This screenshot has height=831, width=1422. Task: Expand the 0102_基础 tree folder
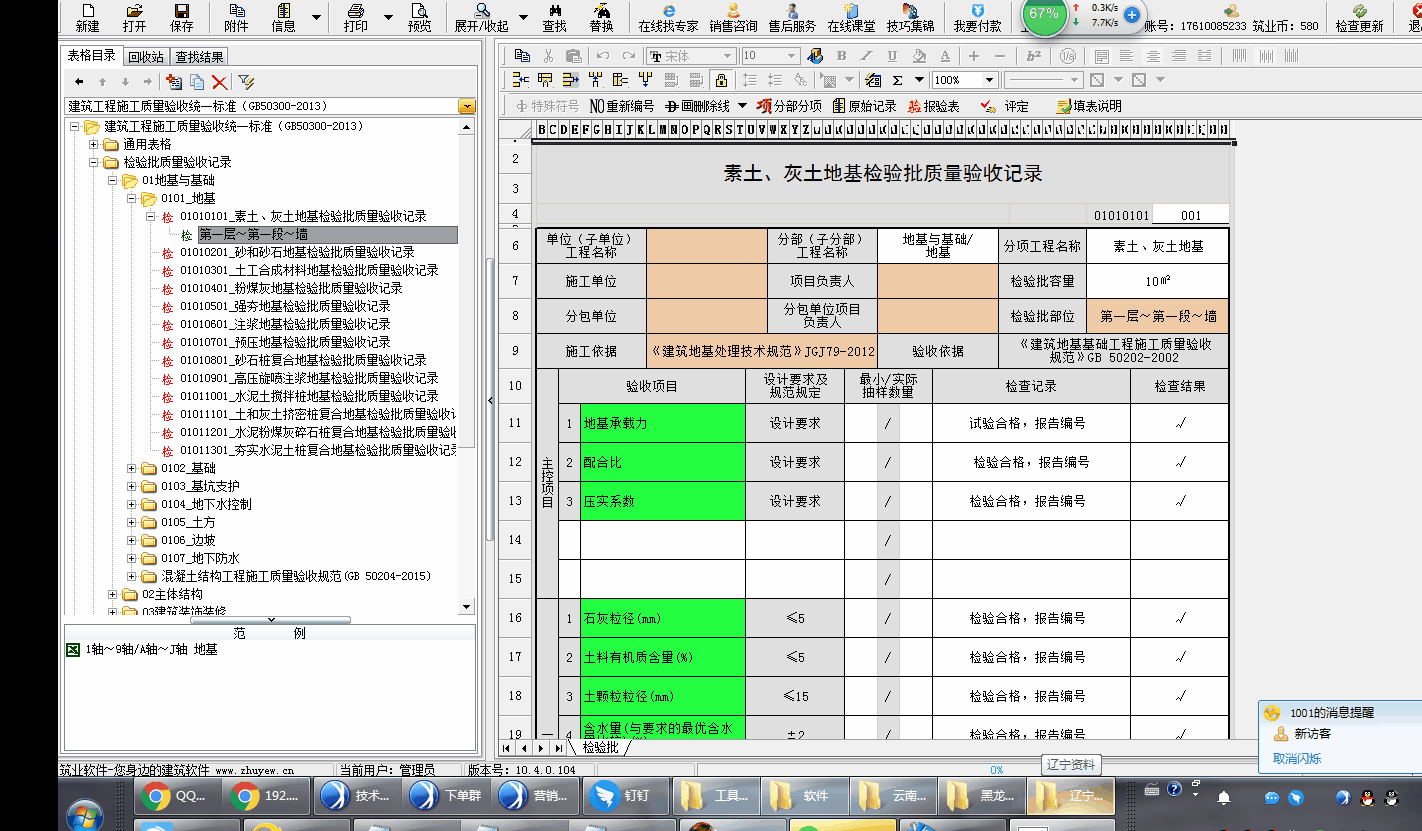click(133, 468)
